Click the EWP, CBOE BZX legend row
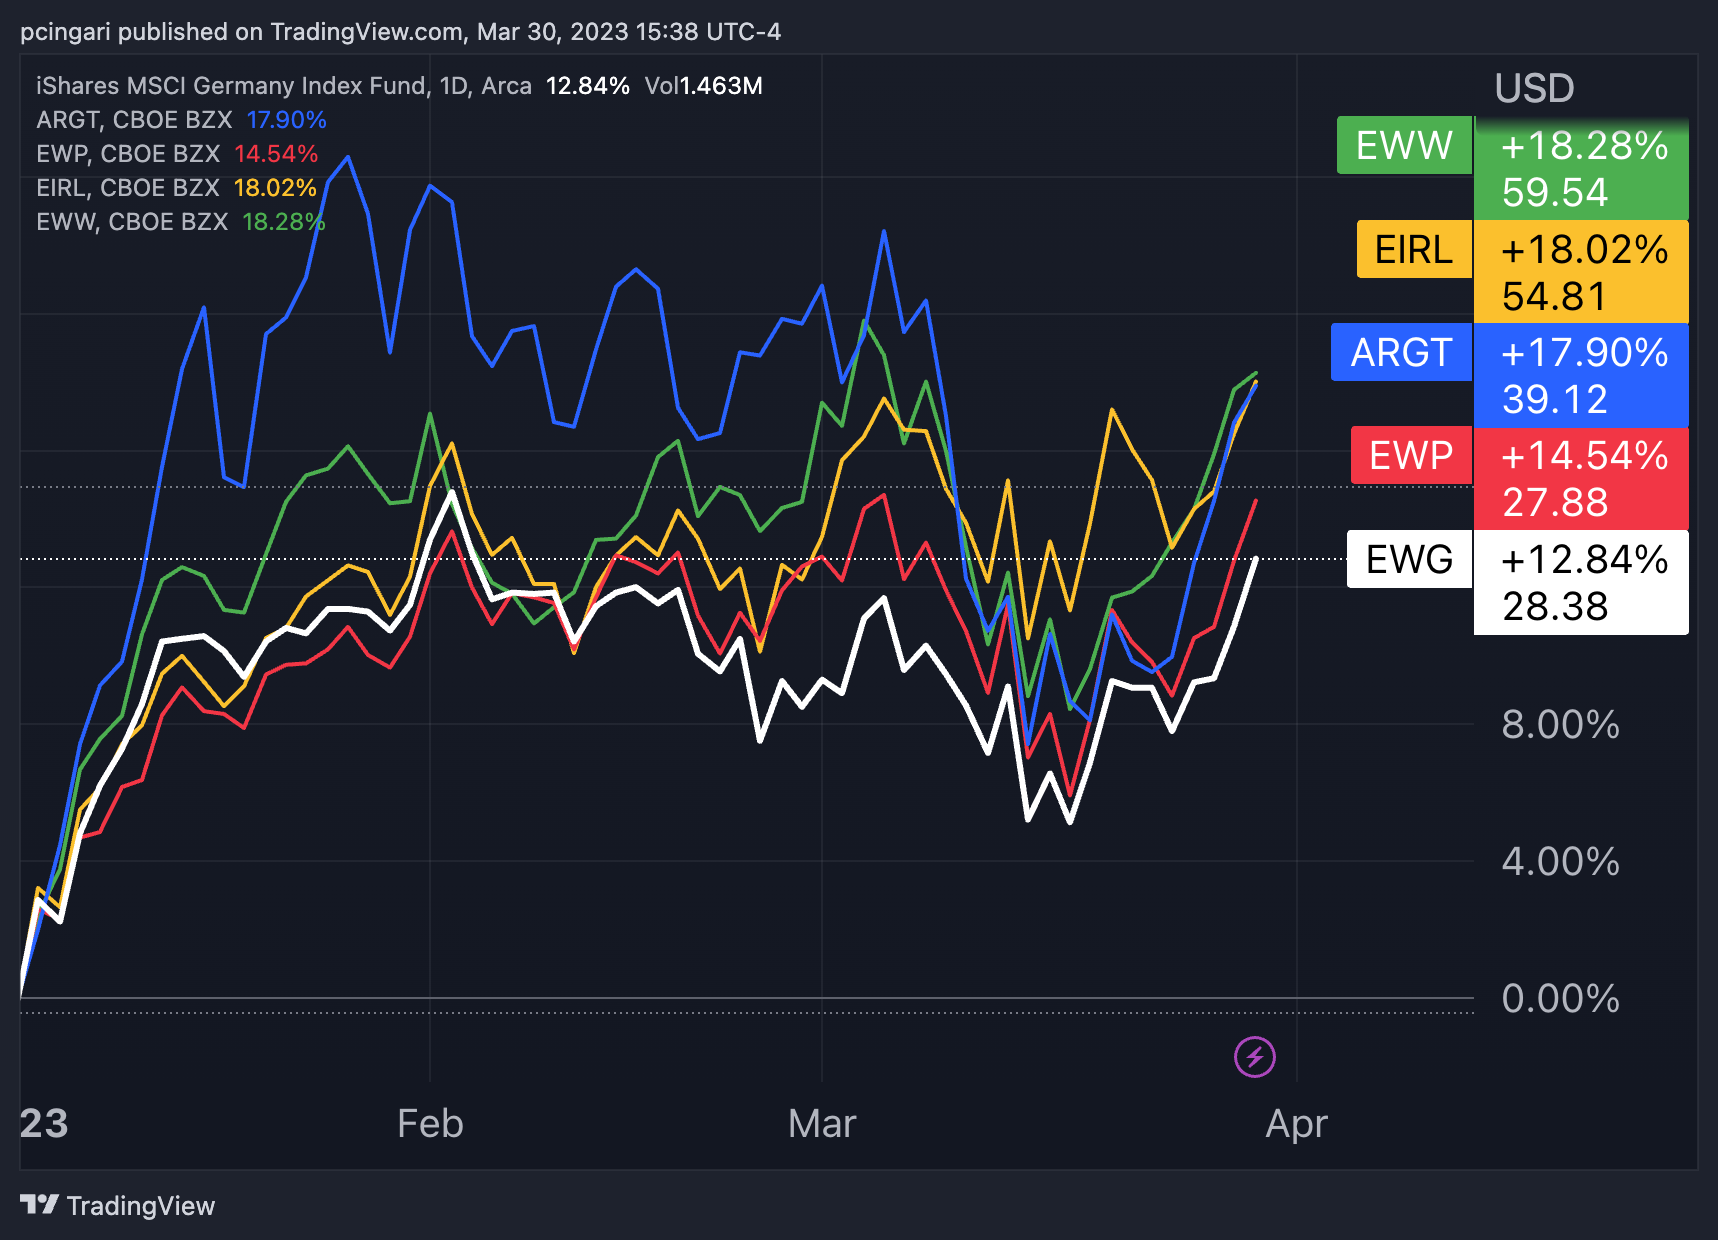The image size is (1718, 1240). click(177, 154)
